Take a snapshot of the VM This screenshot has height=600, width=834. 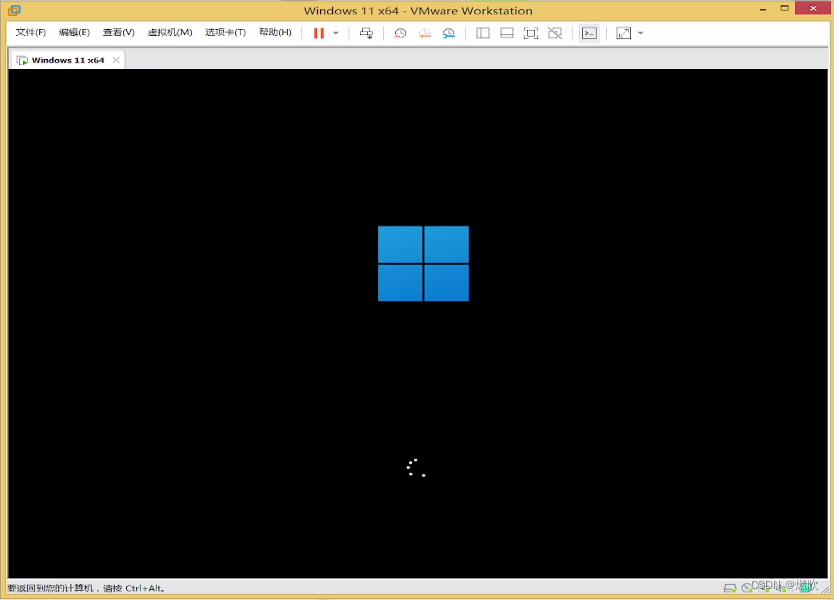tap(400, 33)
